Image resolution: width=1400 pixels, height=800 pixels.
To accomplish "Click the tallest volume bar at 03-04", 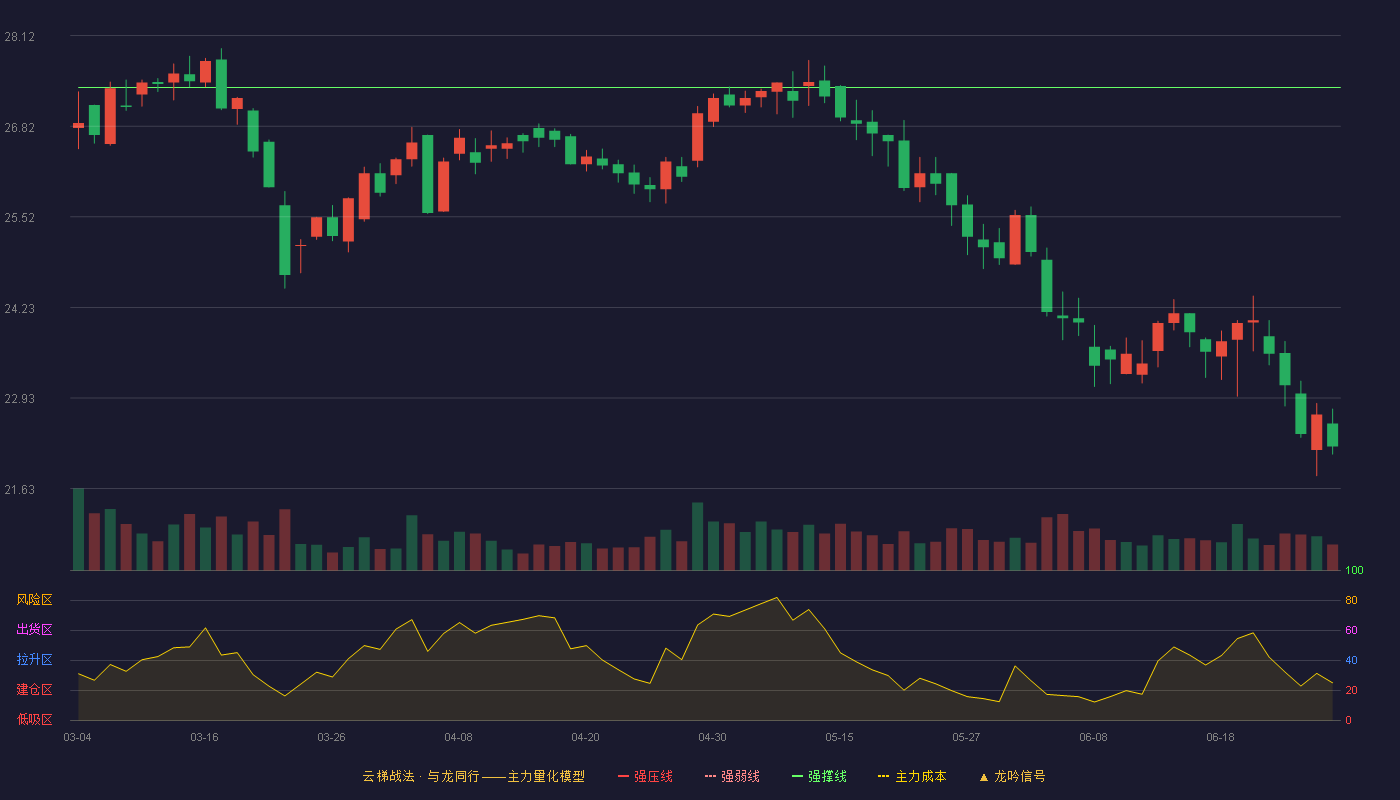I will point(78,529).
